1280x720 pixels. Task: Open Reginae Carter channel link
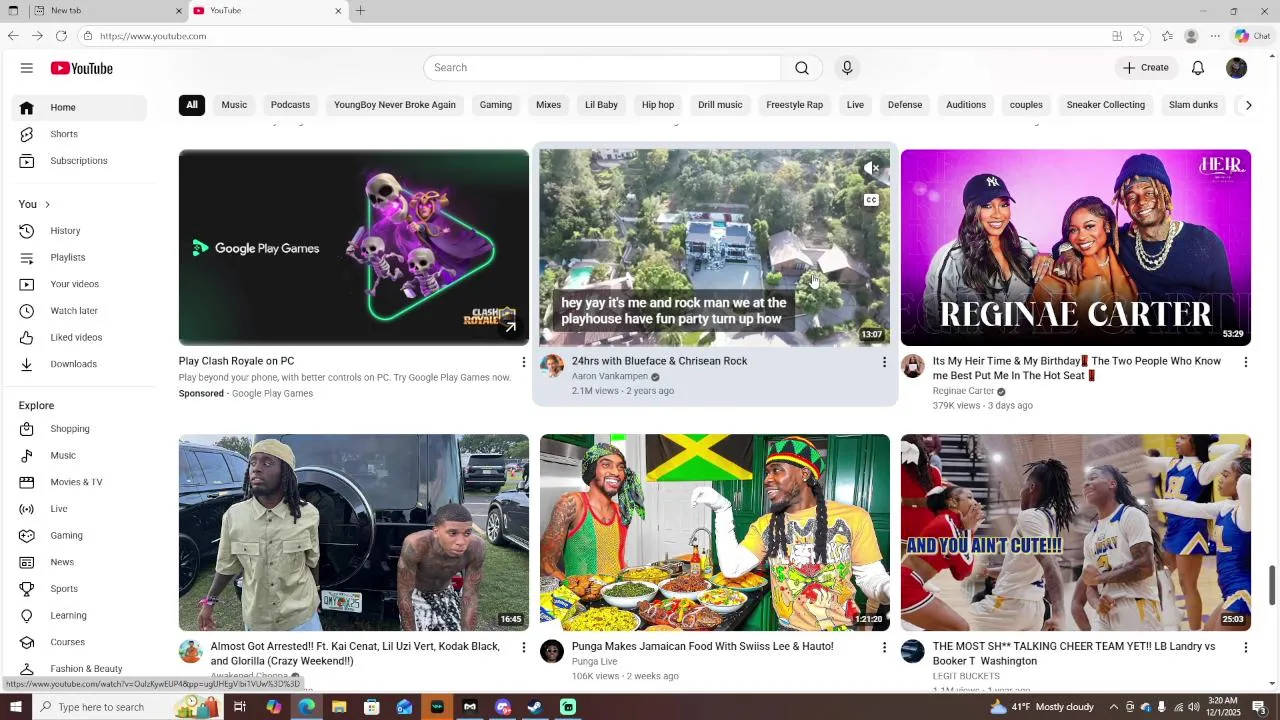pos(963,392)
